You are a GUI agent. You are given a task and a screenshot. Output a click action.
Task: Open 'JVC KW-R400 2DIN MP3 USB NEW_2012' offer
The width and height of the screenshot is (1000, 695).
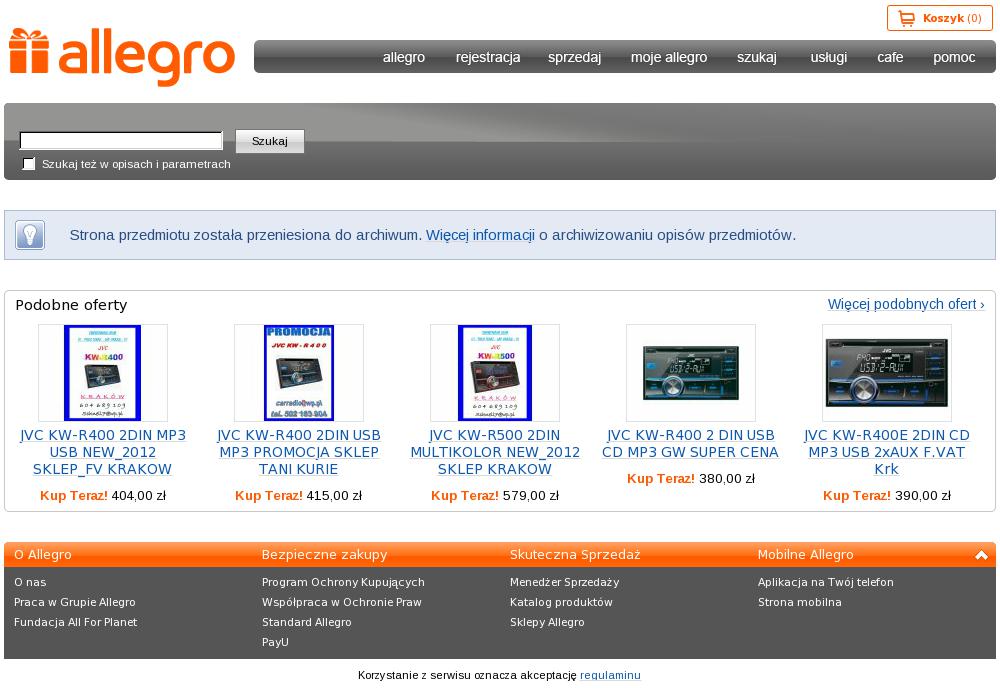click(103, 452)
